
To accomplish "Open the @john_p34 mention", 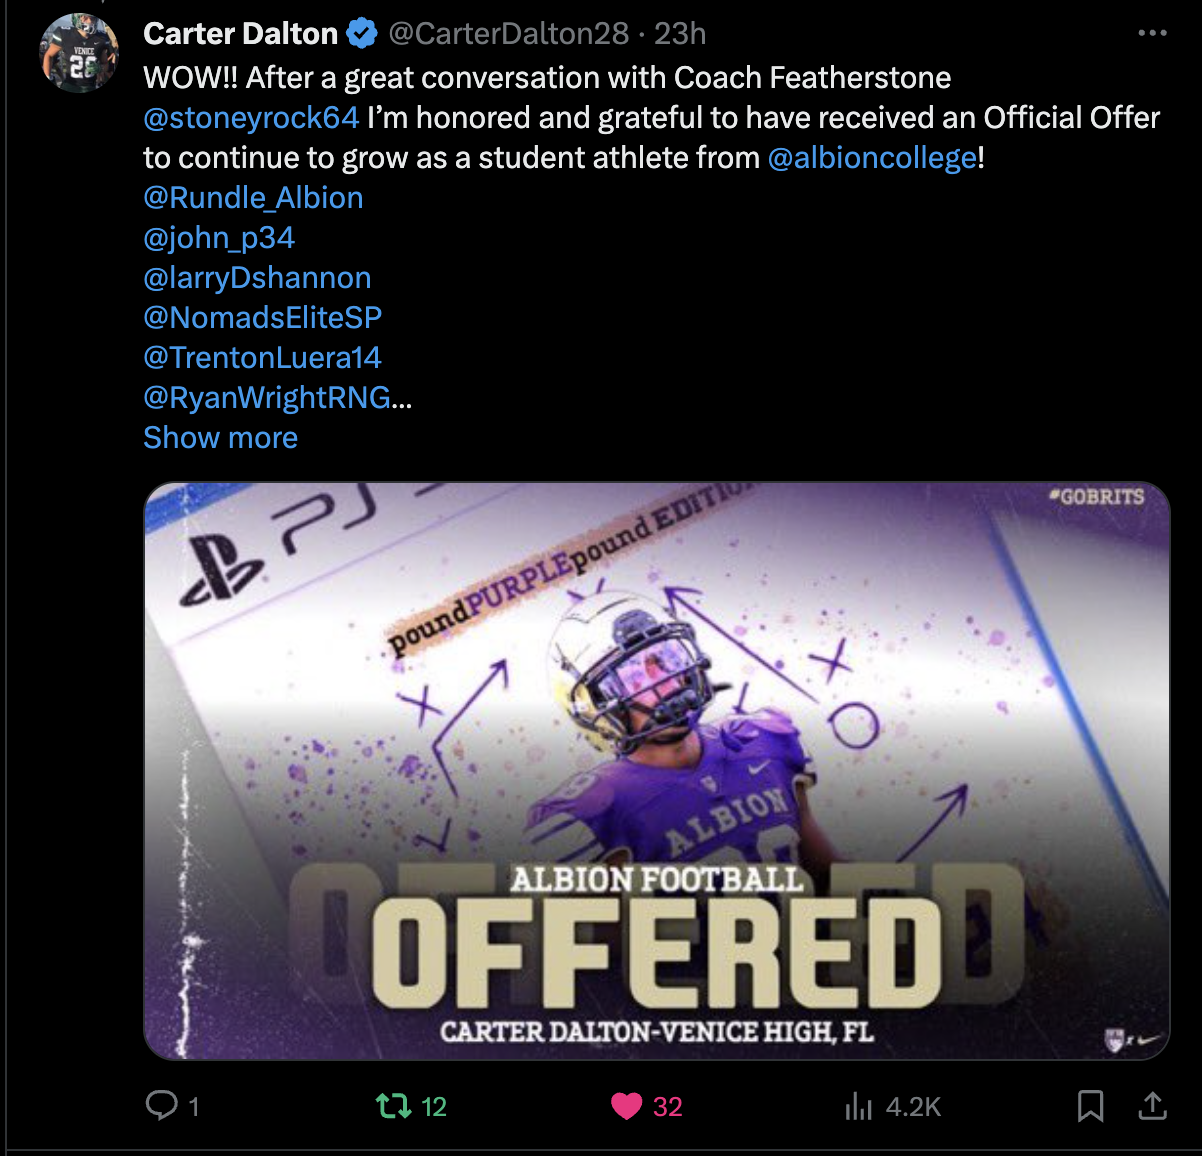I will tap(219, 238).
